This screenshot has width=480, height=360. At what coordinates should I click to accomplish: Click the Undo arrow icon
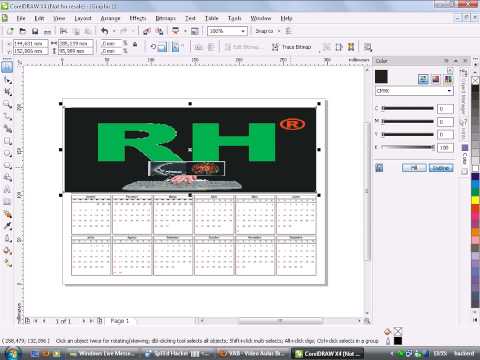(x=105, y=31)
